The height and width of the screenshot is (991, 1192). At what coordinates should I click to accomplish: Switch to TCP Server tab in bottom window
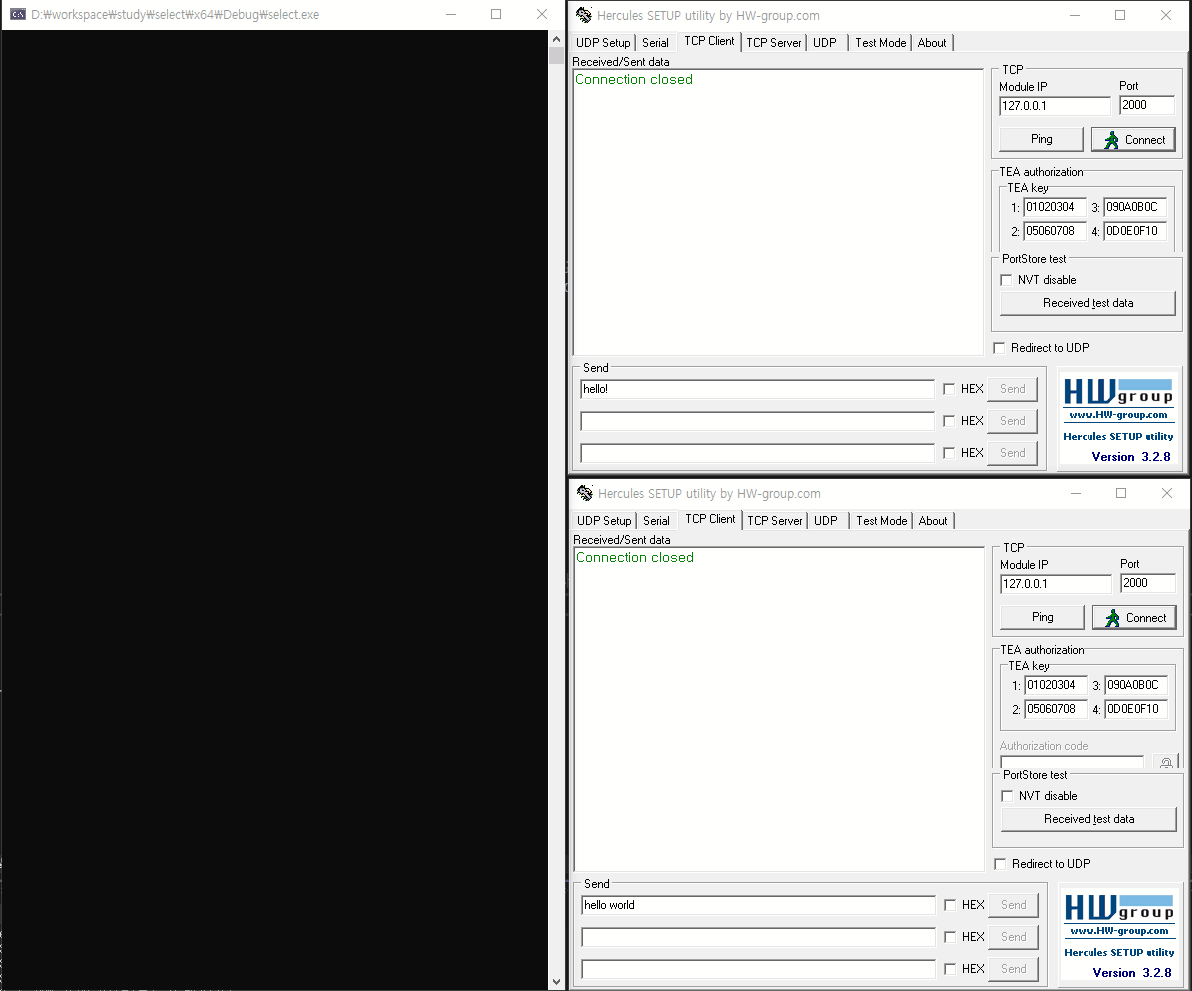tap(774, 521)
